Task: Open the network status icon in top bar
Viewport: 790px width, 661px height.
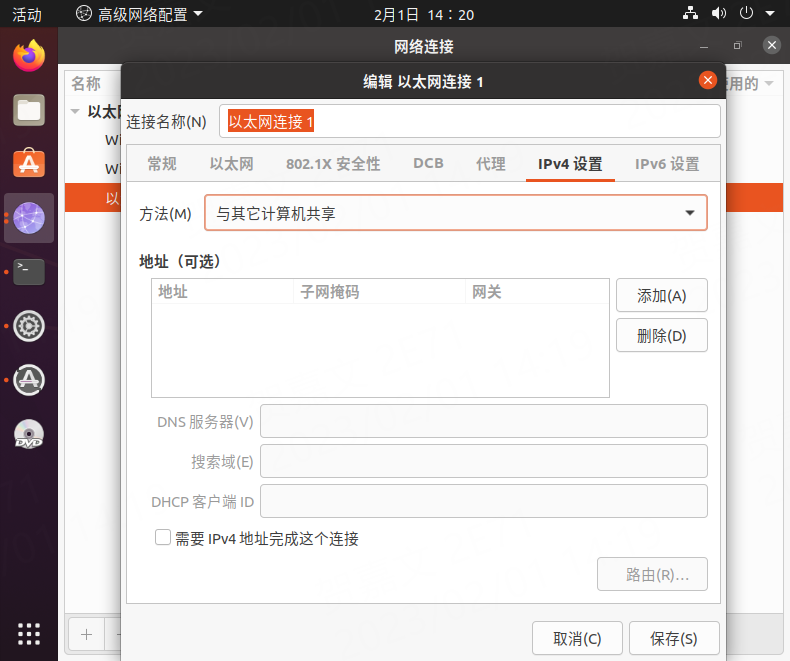Action: 690,14
